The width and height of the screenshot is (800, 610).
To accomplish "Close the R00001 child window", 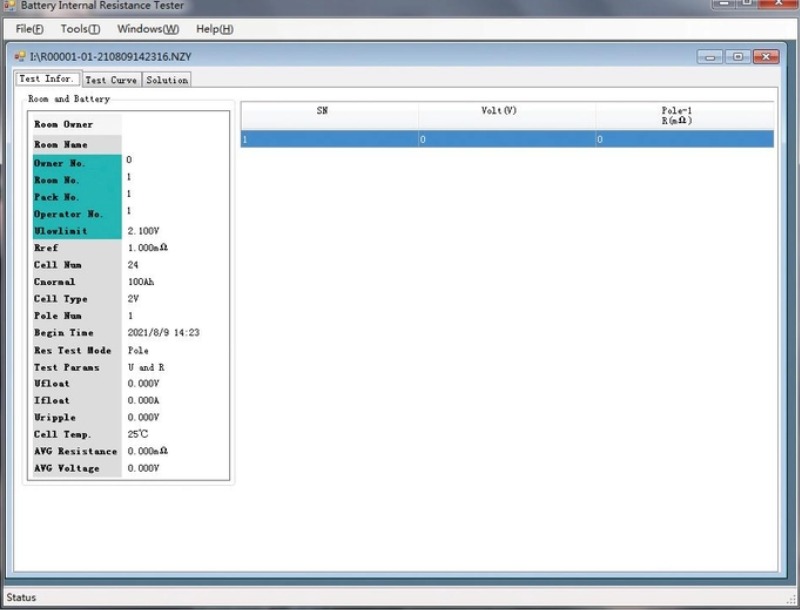I will [765, 57].
